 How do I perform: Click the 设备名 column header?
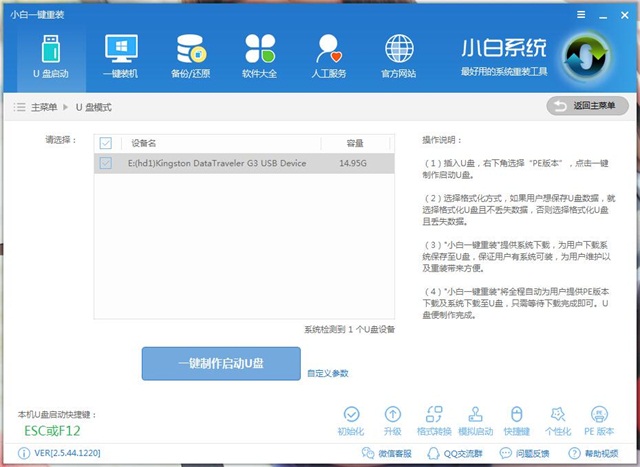click(143, 143)
